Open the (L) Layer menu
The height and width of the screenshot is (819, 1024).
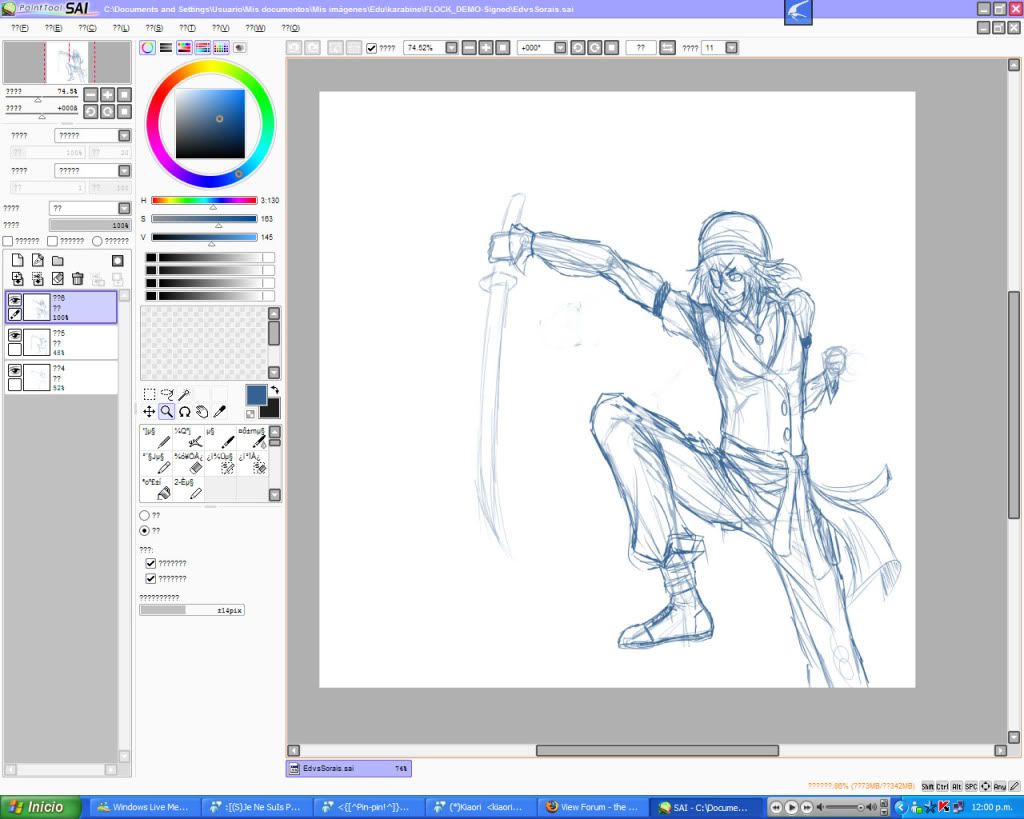pos(121,28)
